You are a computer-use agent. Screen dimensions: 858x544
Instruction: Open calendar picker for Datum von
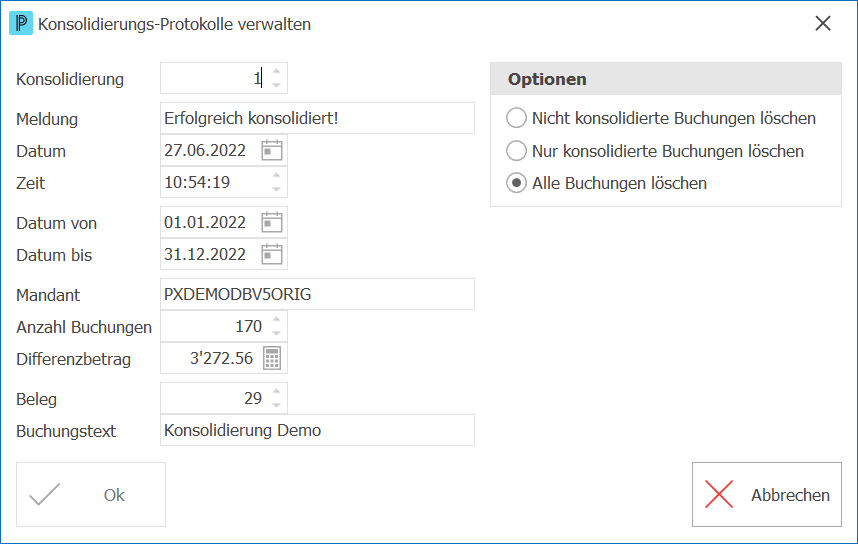tap(271, 223)
